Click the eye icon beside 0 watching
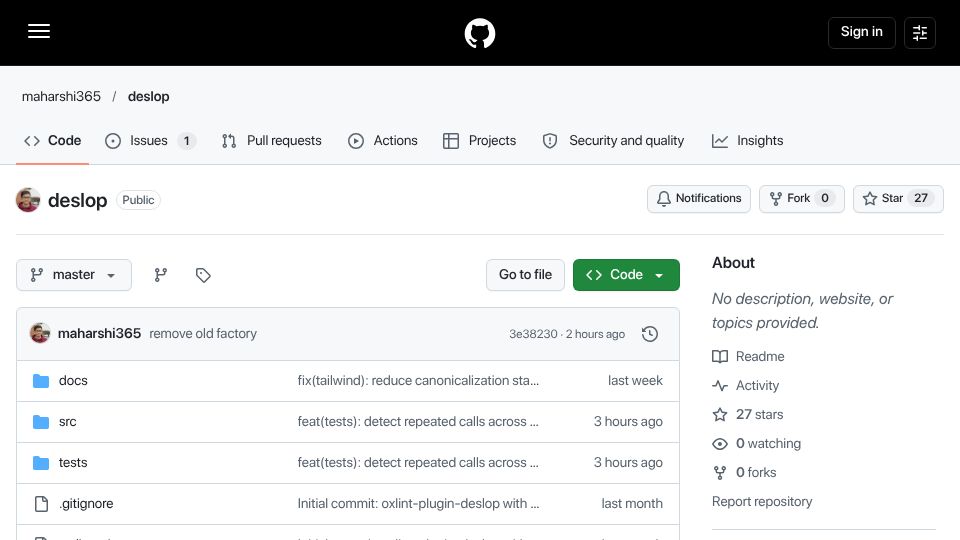 click(720, 444)
